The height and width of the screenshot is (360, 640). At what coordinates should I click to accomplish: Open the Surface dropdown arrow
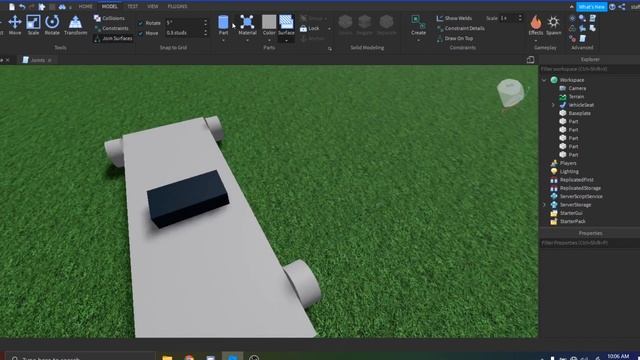pos(286,41)
